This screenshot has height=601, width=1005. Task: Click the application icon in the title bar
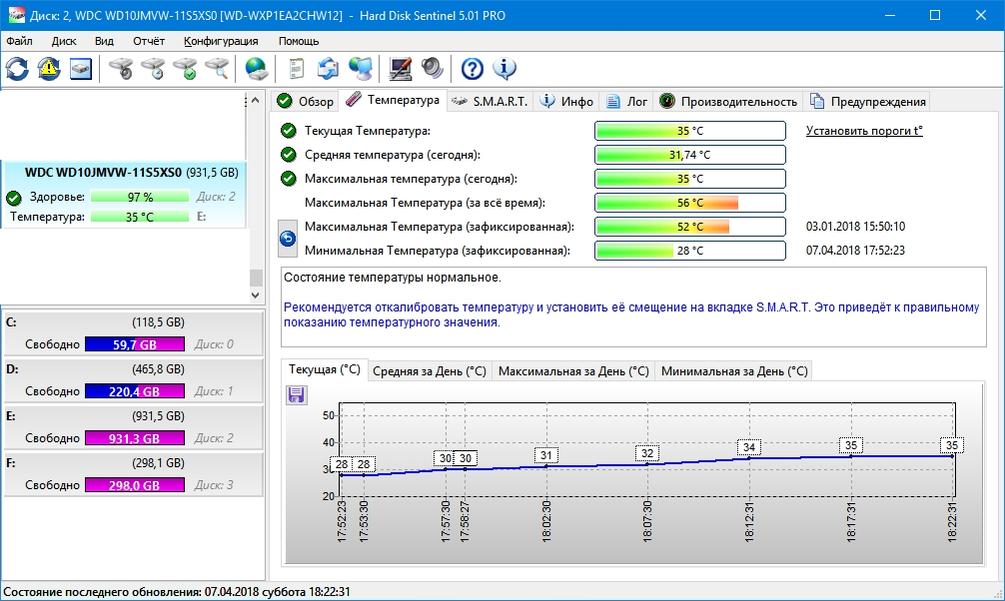(16, 15)
